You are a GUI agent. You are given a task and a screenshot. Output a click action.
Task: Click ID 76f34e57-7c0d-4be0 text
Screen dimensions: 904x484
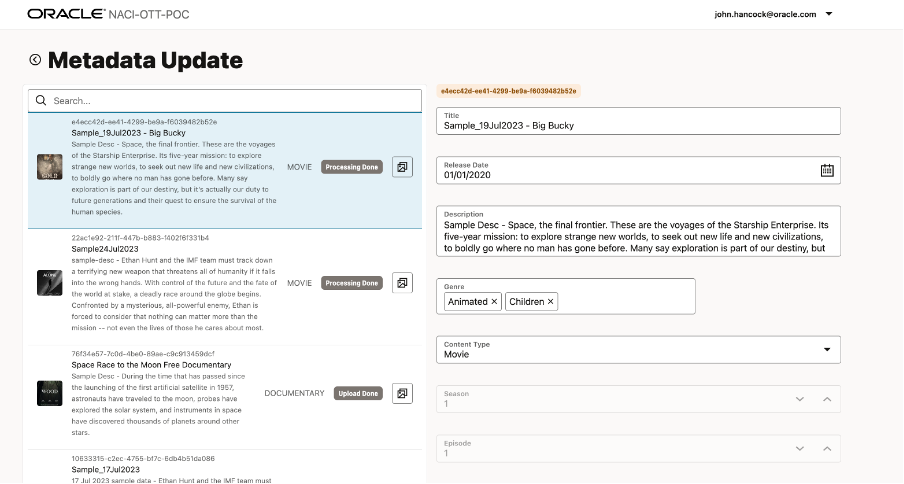[x=143, y=354]
